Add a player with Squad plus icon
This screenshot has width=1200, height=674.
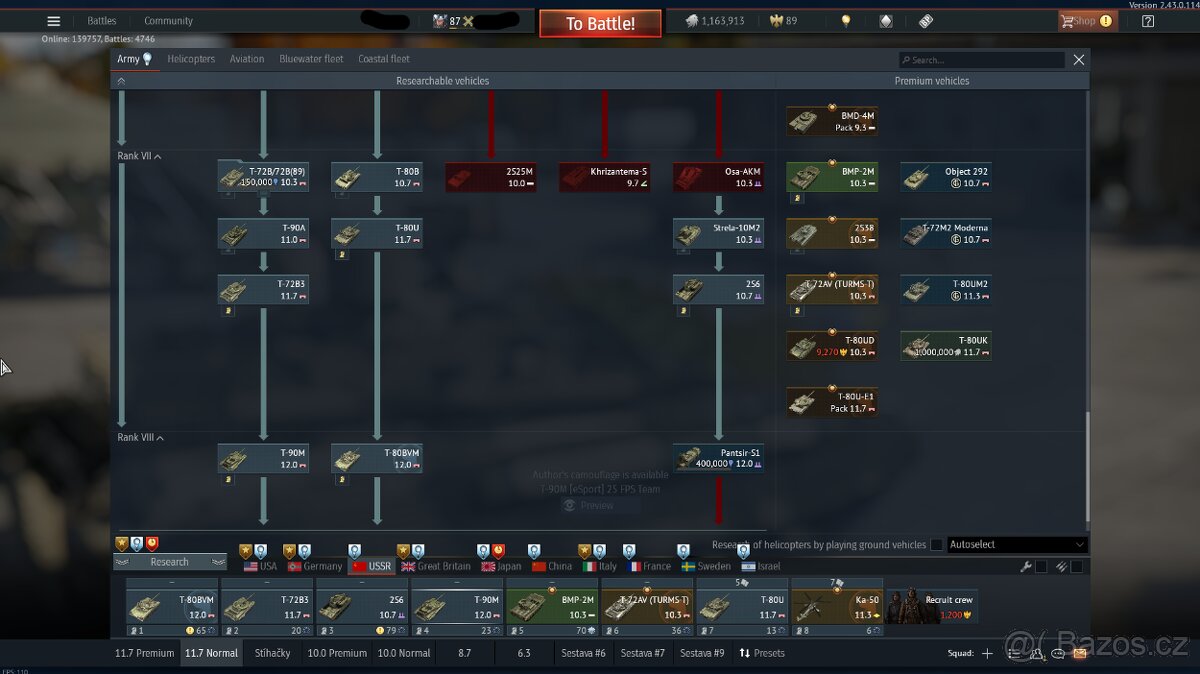tap(987, 653)
